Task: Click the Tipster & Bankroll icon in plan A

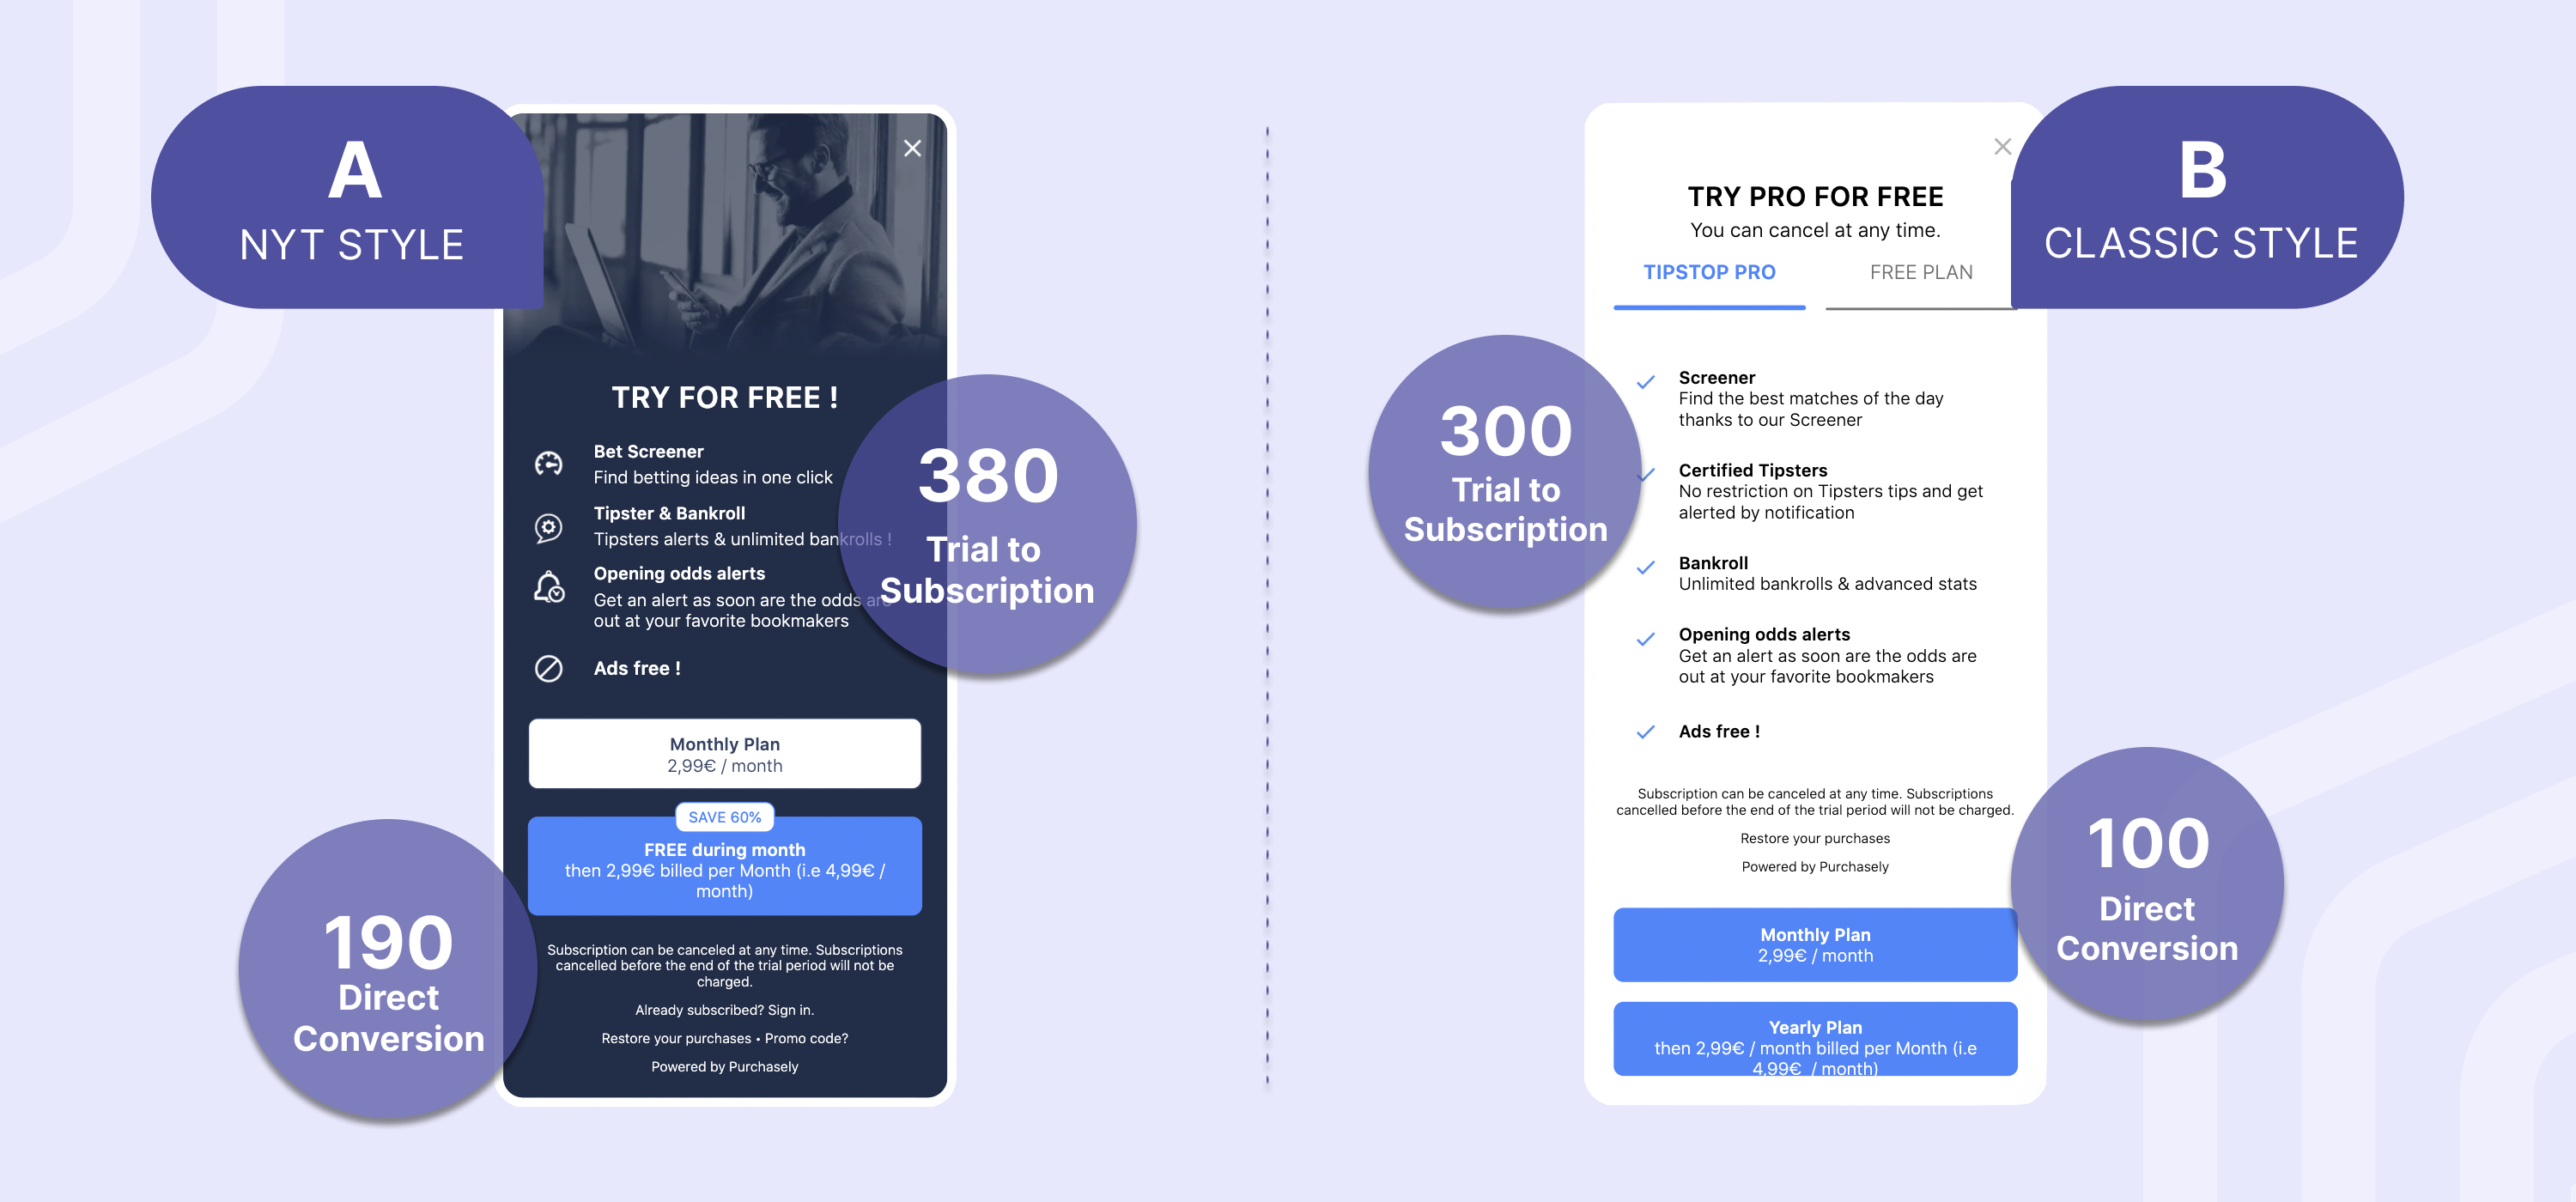Action: [x=547, y=529]
